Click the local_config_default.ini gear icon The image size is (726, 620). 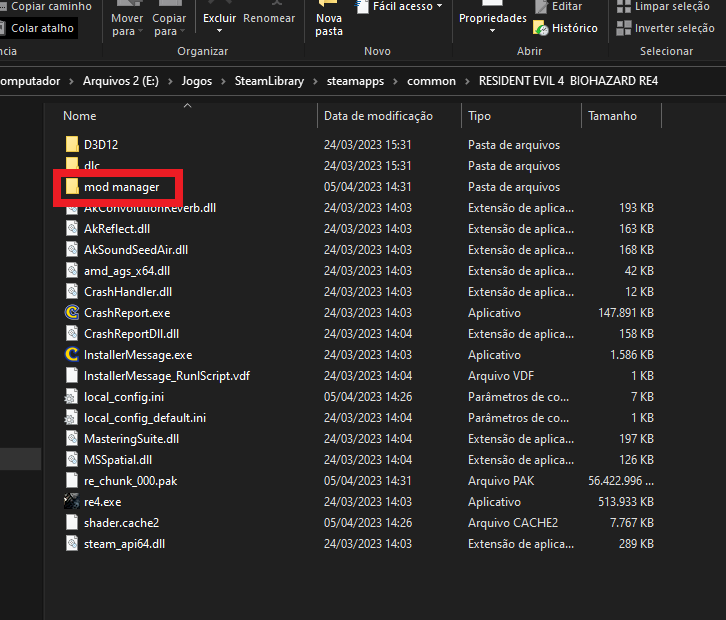coord(71,418)
